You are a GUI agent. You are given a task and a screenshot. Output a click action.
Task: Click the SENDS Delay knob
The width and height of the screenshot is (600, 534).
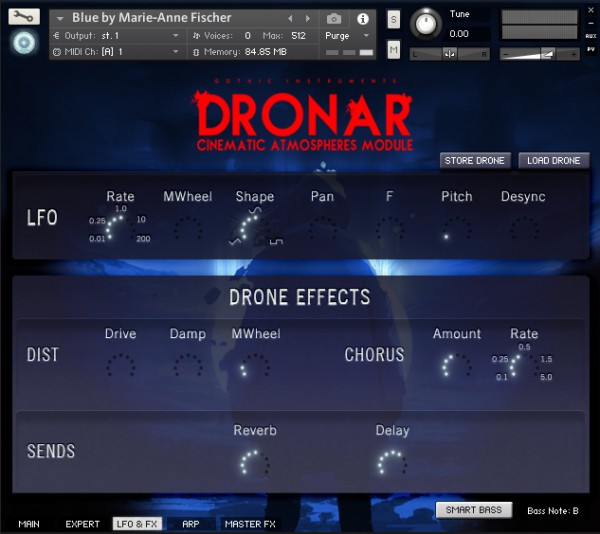(393, 464)
